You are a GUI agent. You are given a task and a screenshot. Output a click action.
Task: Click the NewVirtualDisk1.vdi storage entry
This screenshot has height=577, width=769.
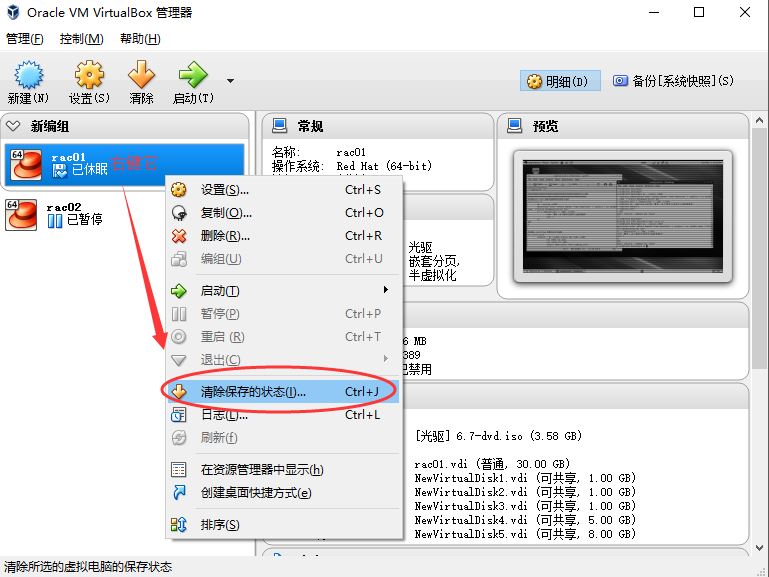tap(525, 478)
